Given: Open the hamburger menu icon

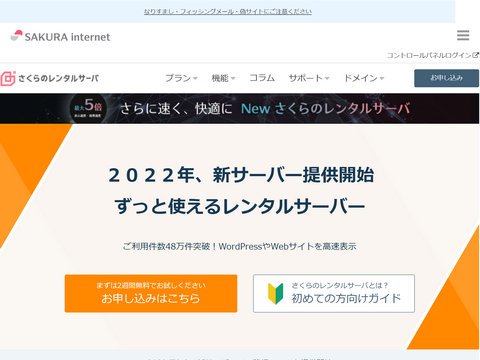Looking at the screenshot, I should tap(463, 35).
